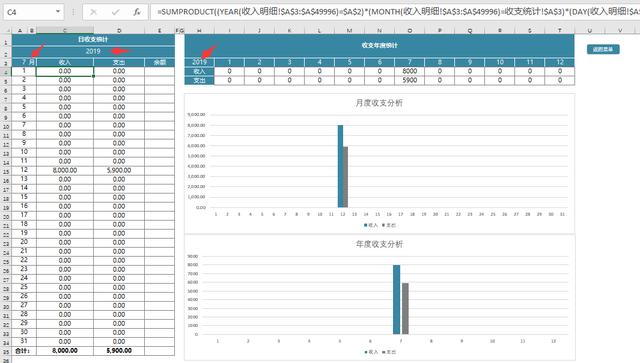Viewport: 640px width, 363px height.
Task: Click the 5,900.00 expense cell for day 12
Action: 119,170
